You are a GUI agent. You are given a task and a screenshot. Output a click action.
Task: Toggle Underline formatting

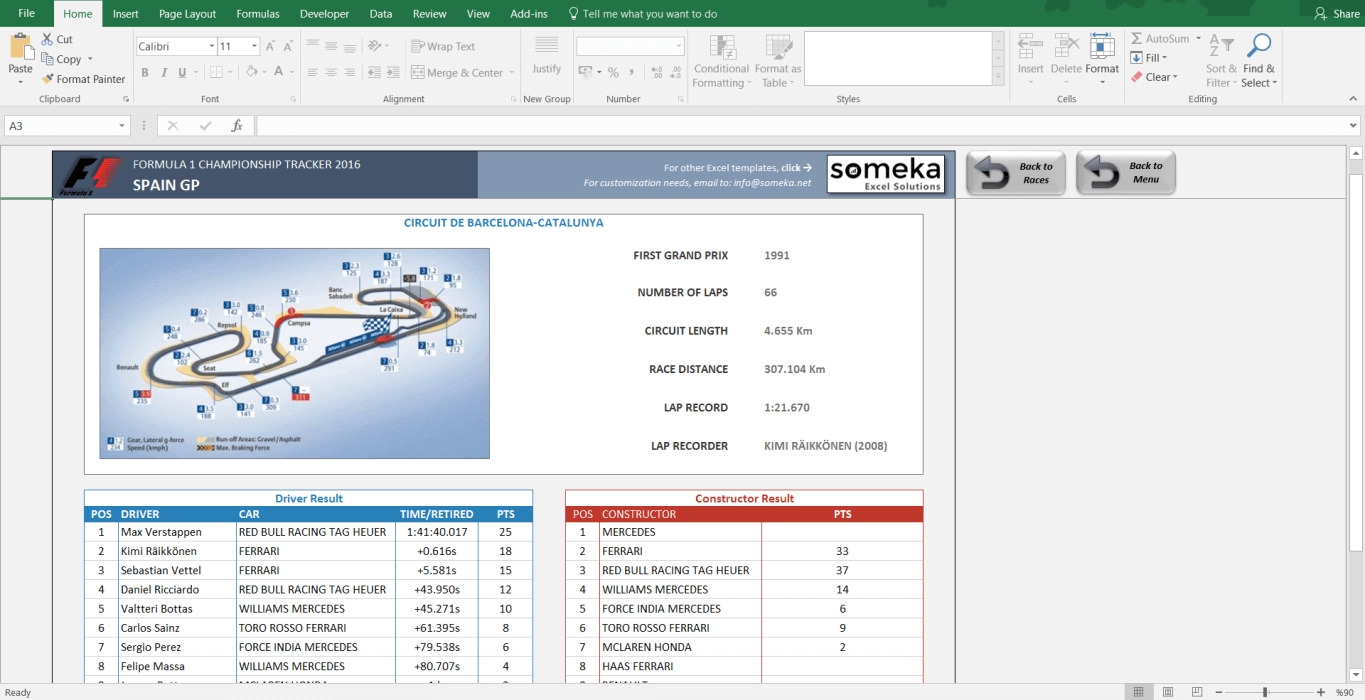(x=182, y=72)
